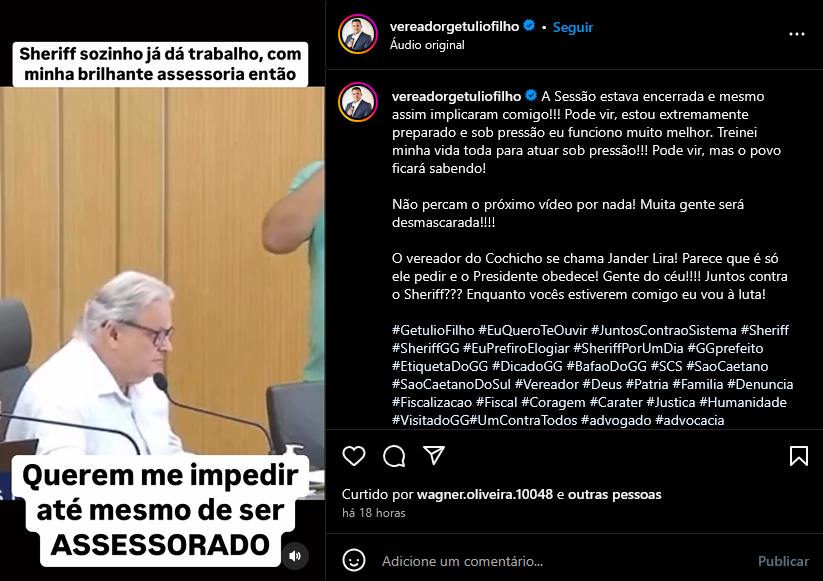
Task: Open the #SaoCaetanoDoSul hashtag
Action: [451, 384]
